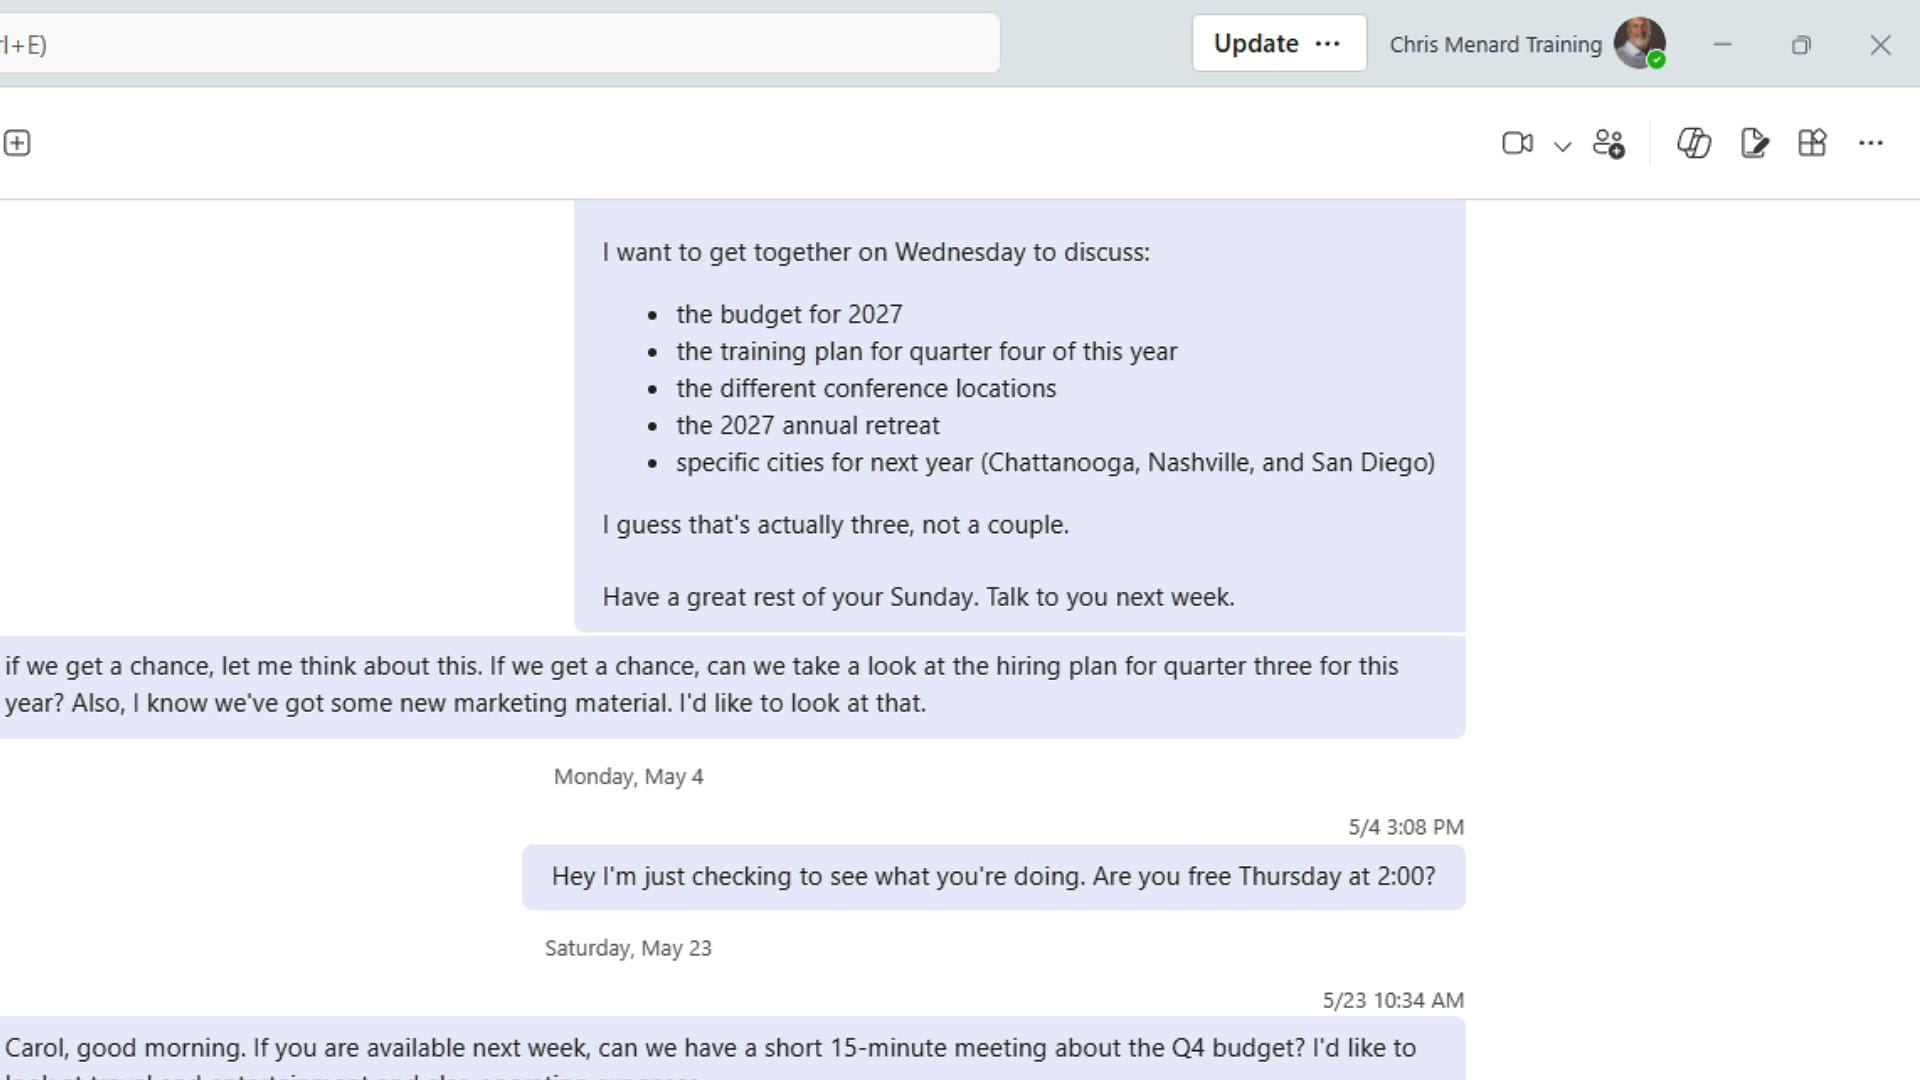Open the ellipsis menu beside Update

click(1328, 43)
